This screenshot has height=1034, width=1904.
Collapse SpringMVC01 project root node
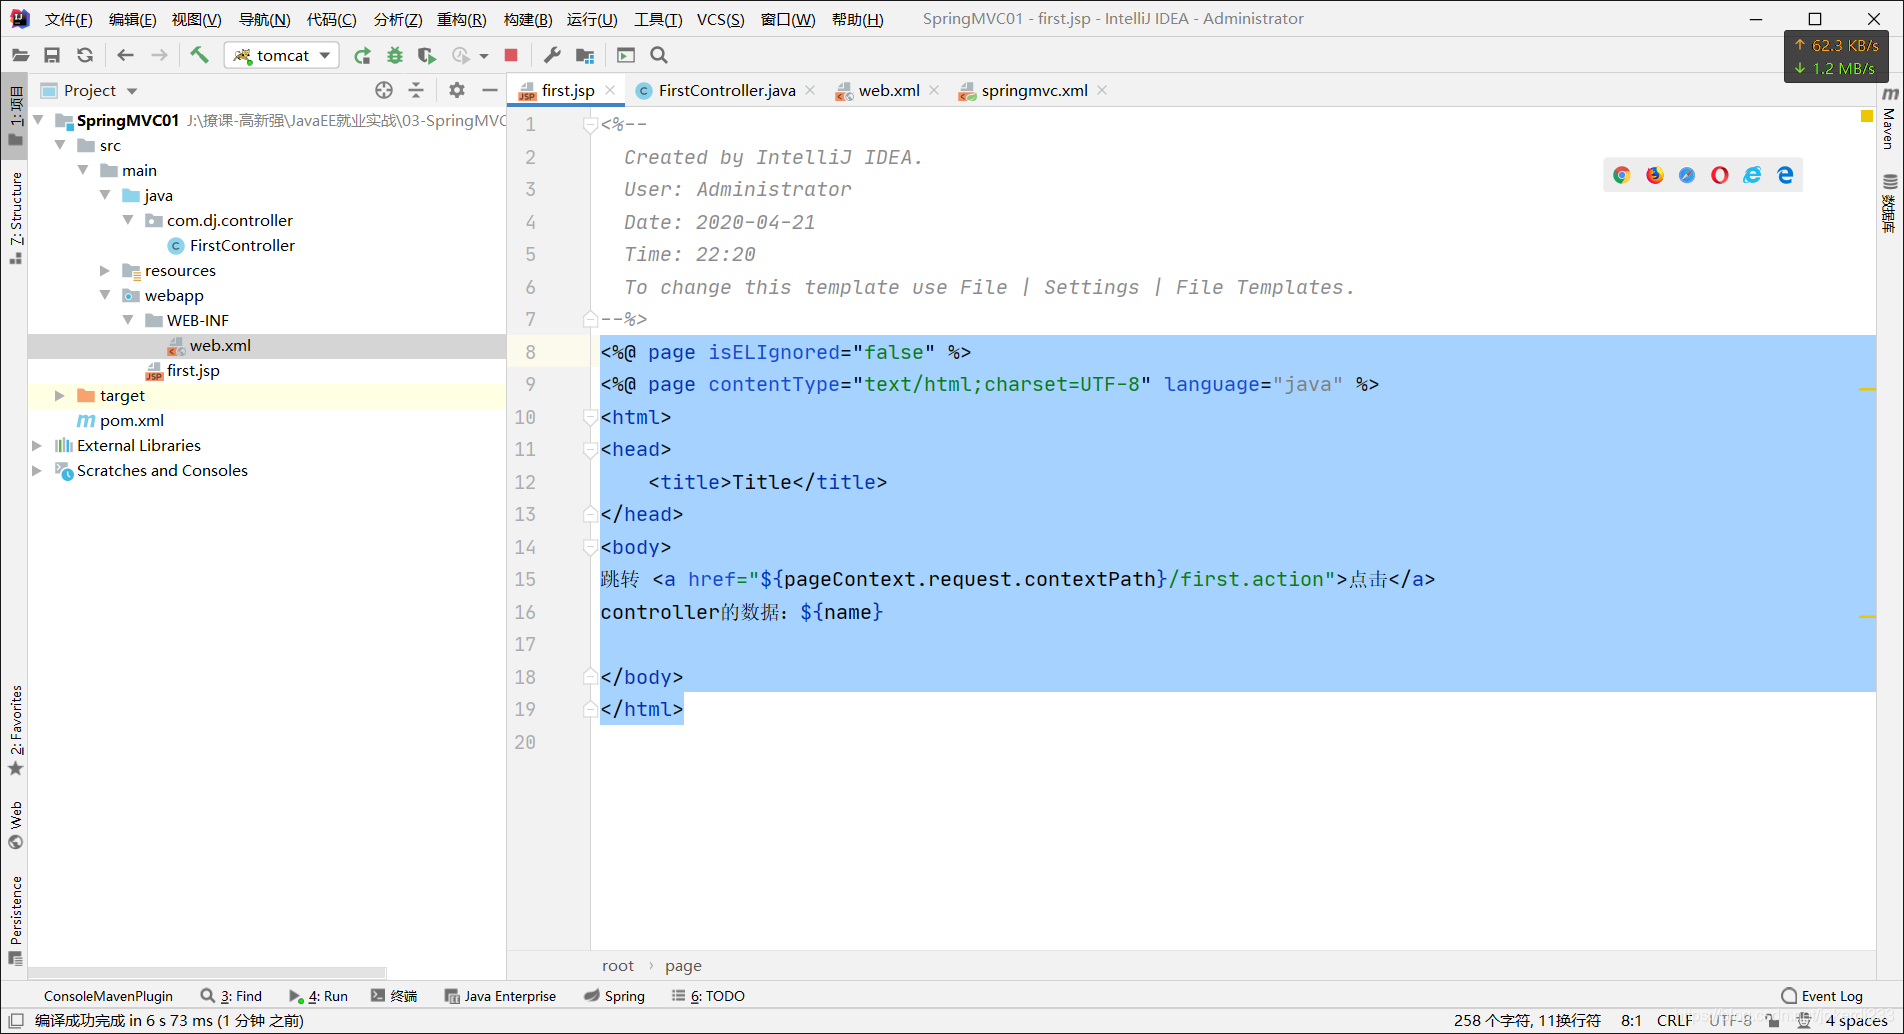click(38, 120)
